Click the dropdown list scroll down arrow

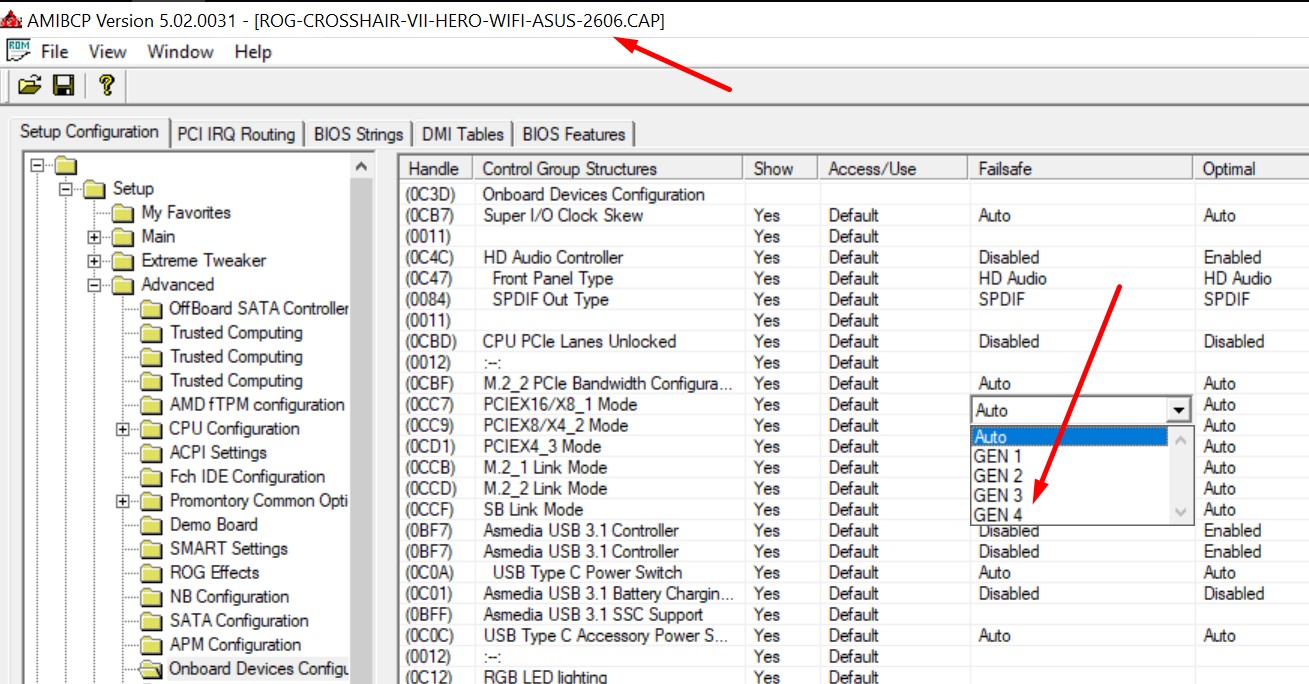point(1180,511)
